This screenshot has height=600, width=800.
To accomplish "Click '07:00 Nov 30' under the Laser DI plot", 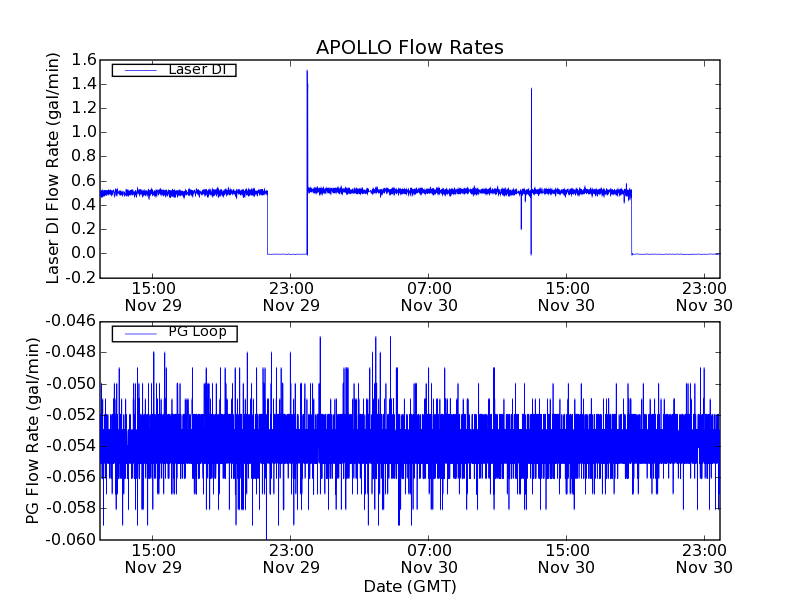I will pyautogui.click(x=429, y=297).
